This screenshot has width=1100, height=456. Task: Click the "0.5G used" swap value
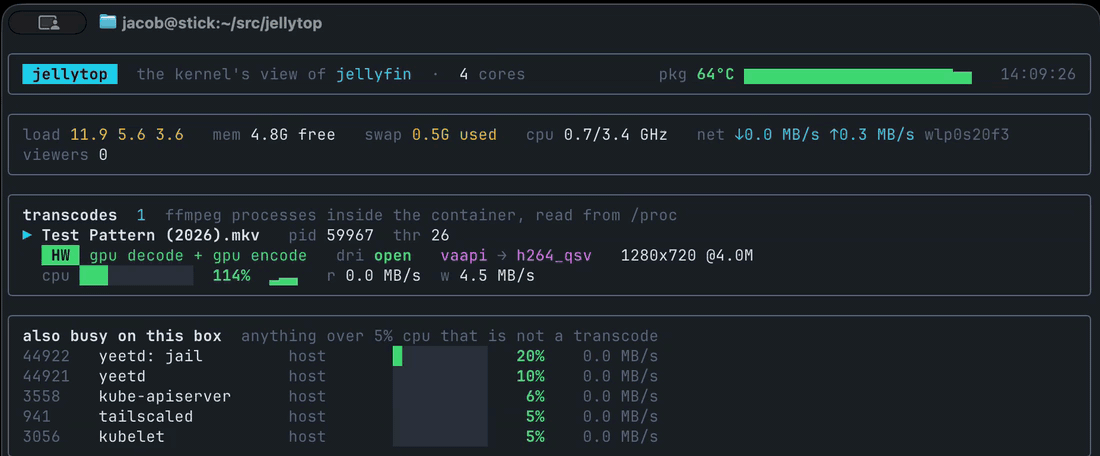coord(454,135)
